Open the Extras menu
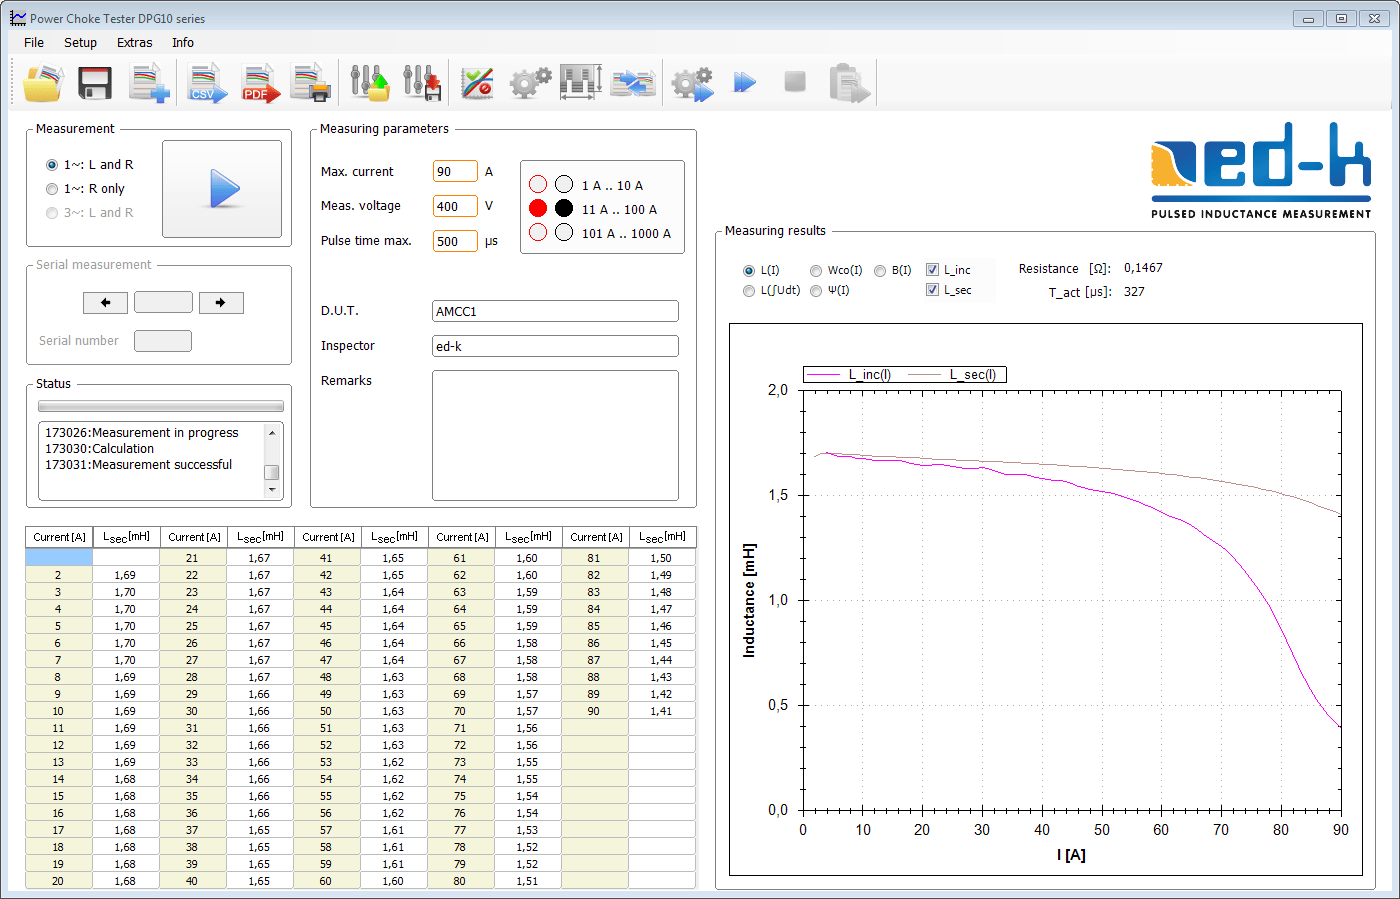The height and width of the screenshot is (899, 1400). coord(134,43)
